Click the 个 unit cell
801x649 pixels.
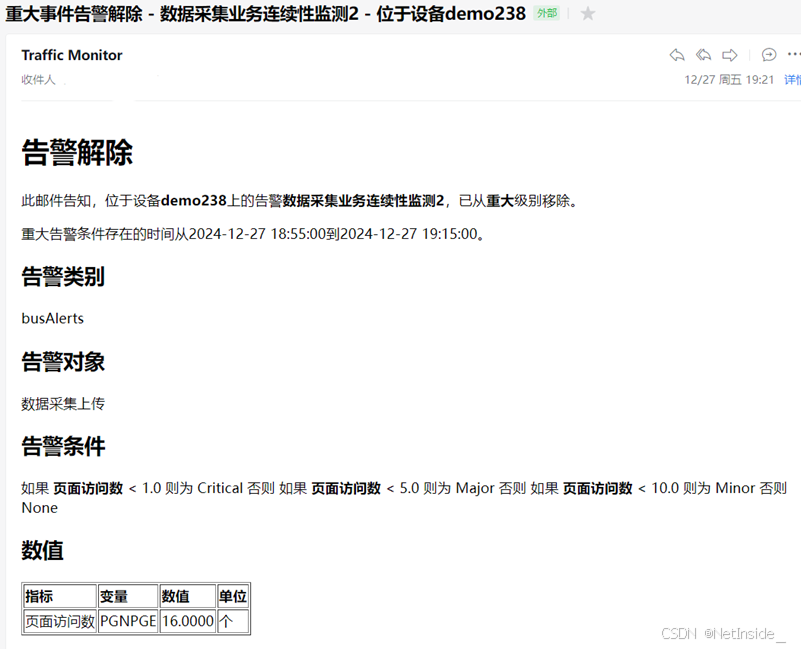[x=233, y=621]
